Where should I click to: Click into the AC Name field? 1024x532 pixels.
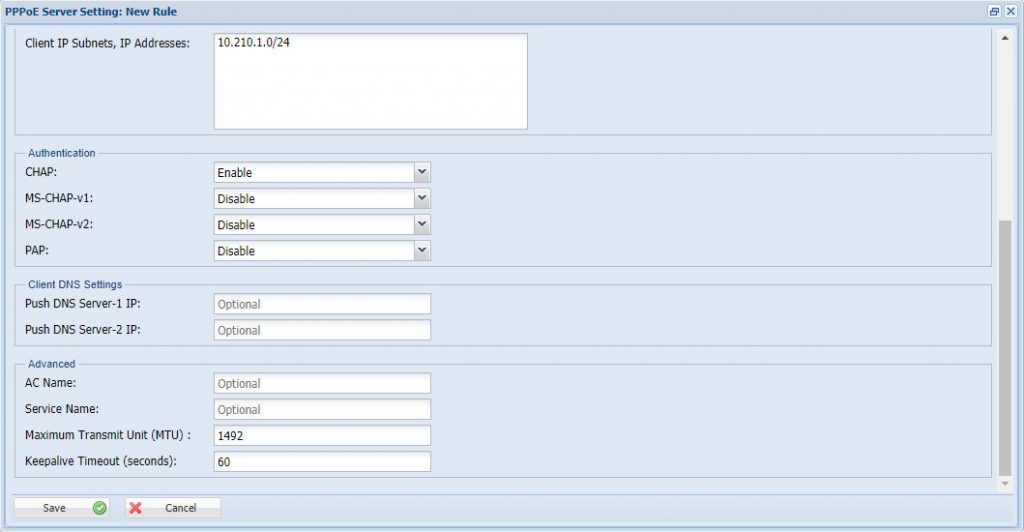(x=322, y=383)
